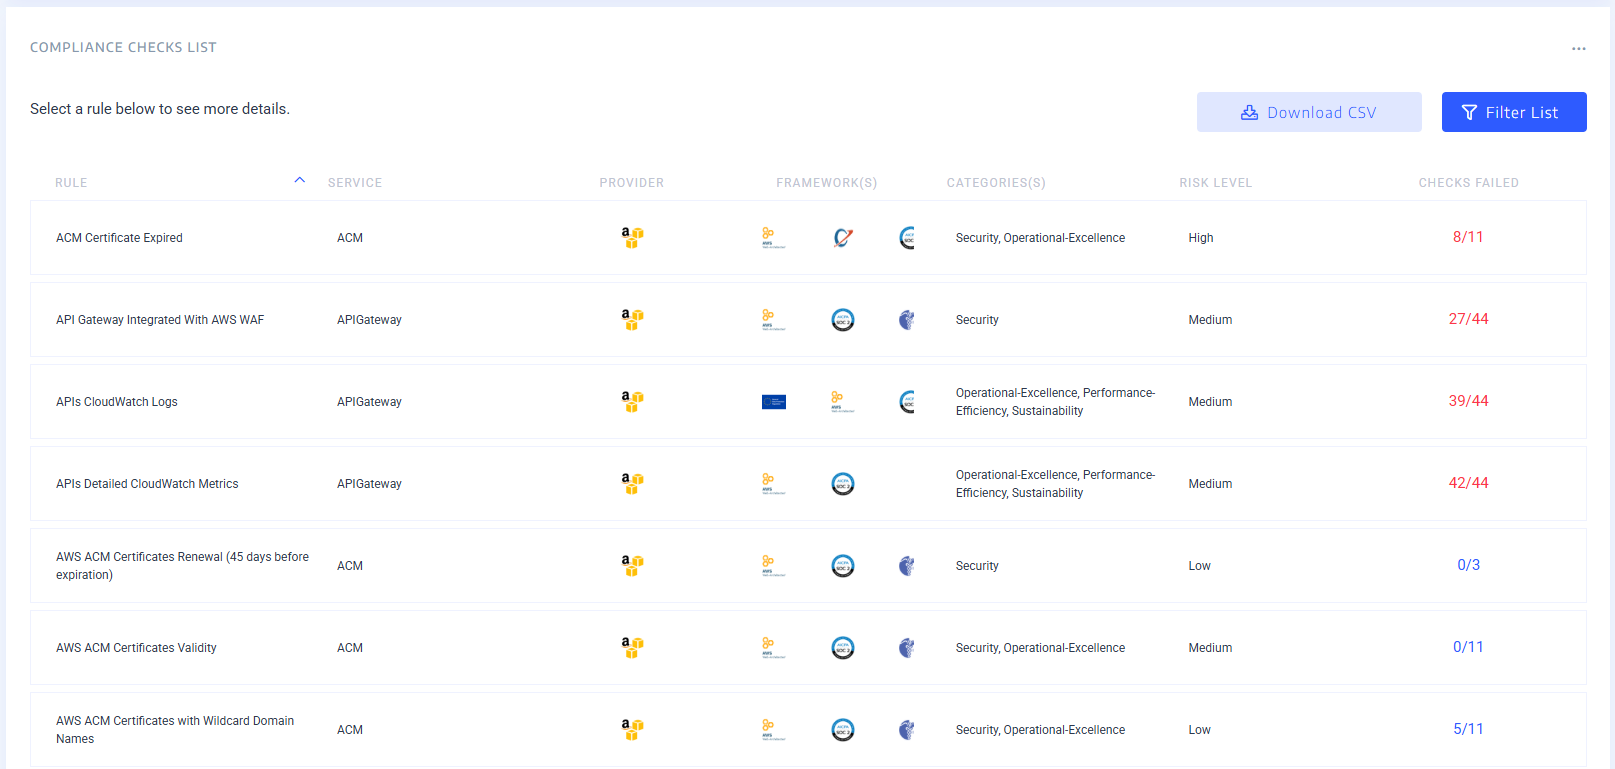Sort by the Checks Failed column header
This screenshot has width=1615, height=769.
(x=1468, y=183)
